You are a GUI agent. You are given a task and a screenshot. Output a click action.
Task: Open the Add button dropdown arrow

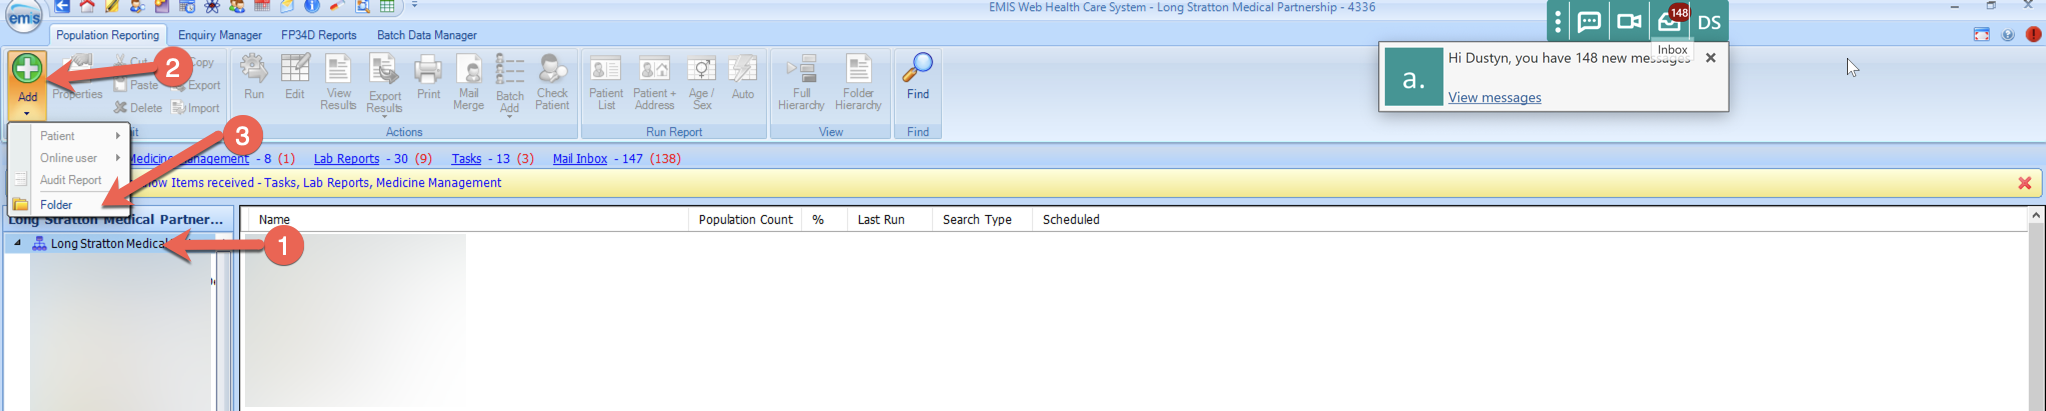pyautogui.click(x=27, y=114)
